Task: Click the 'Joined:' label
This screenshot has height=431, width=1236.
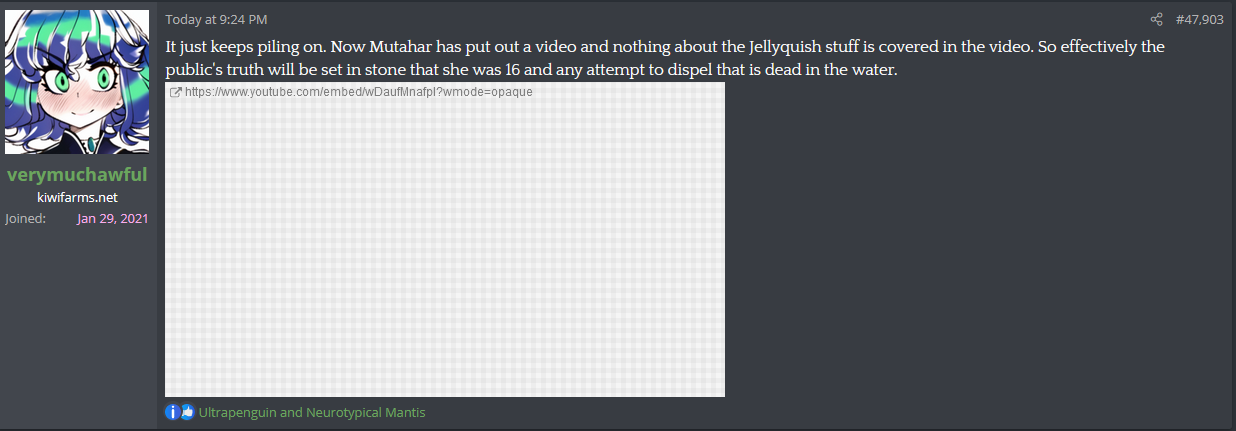Action: (25, 218)
